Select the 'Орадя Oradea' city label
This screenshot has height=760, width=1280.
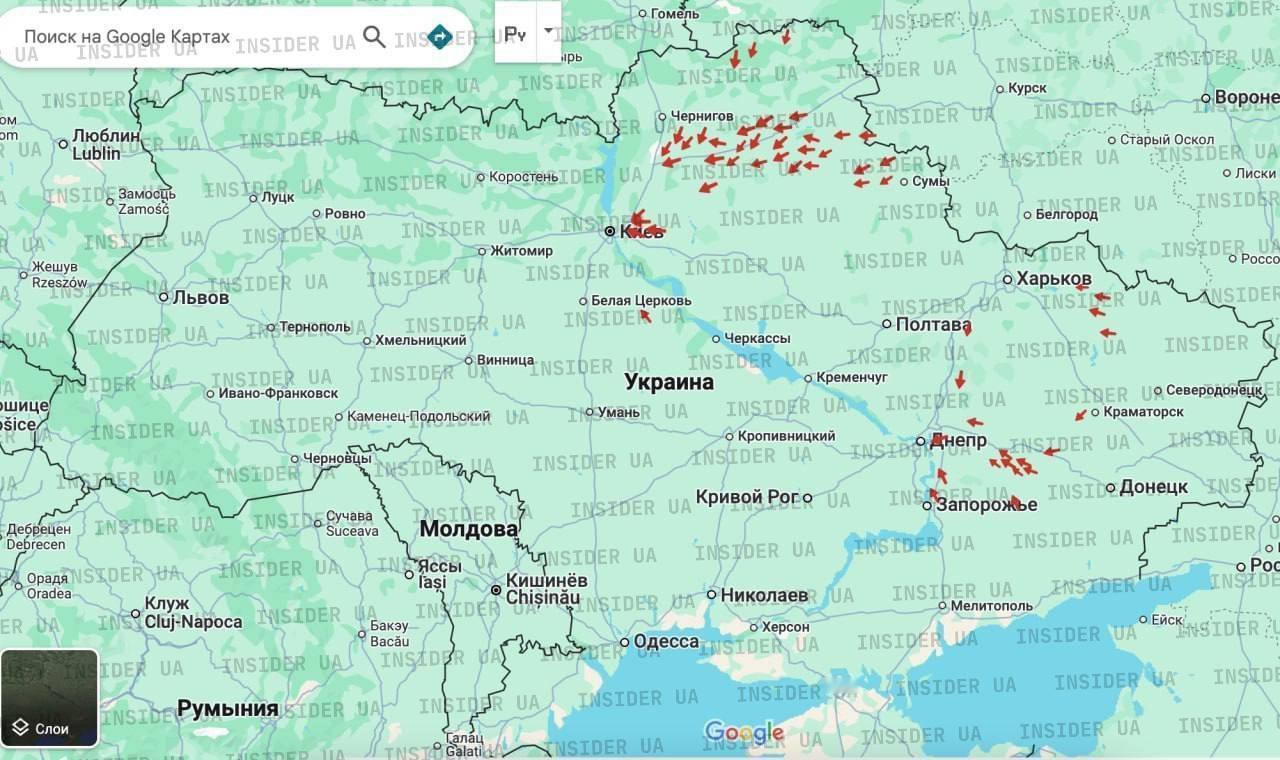(49, 586)
